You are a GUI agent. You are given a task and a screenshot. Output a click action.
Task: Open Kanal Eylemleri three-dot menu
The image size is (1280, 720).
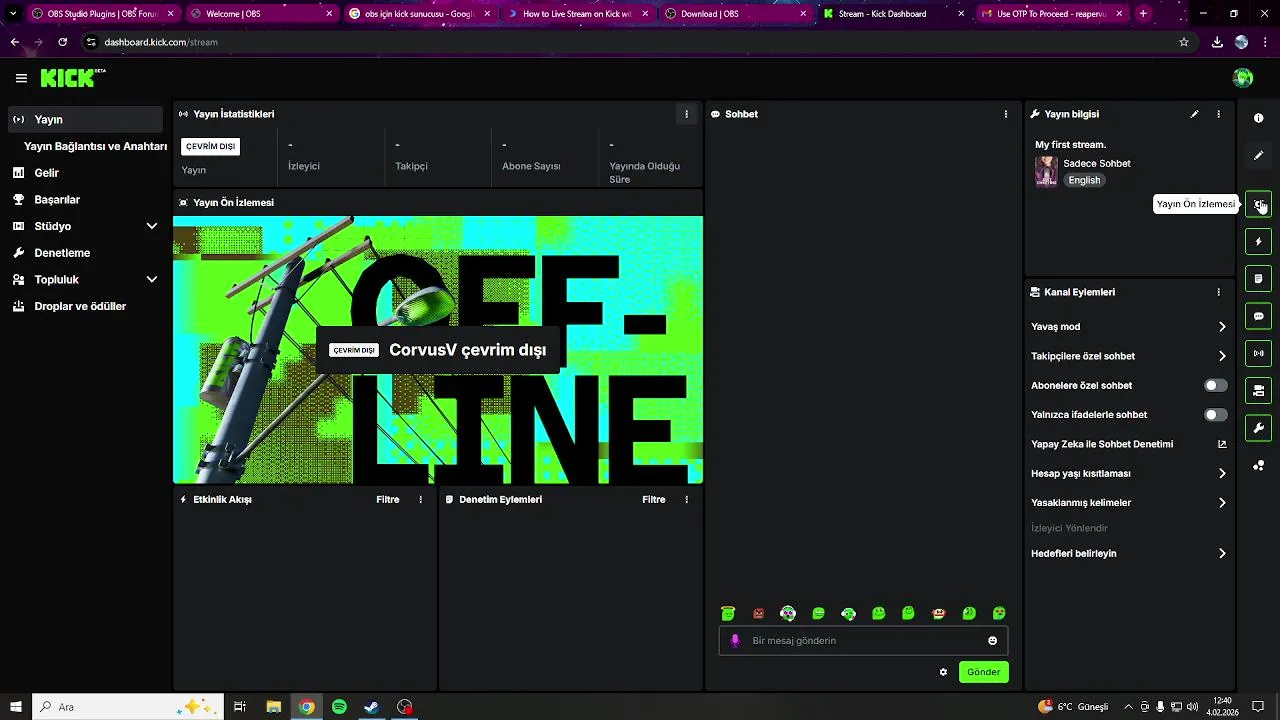[x=1218, y=292]
